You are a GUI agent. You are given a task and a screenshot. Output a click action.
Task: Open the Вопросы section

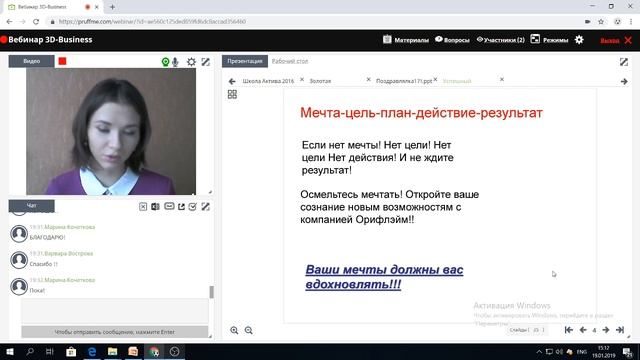[x=452, y=40]
